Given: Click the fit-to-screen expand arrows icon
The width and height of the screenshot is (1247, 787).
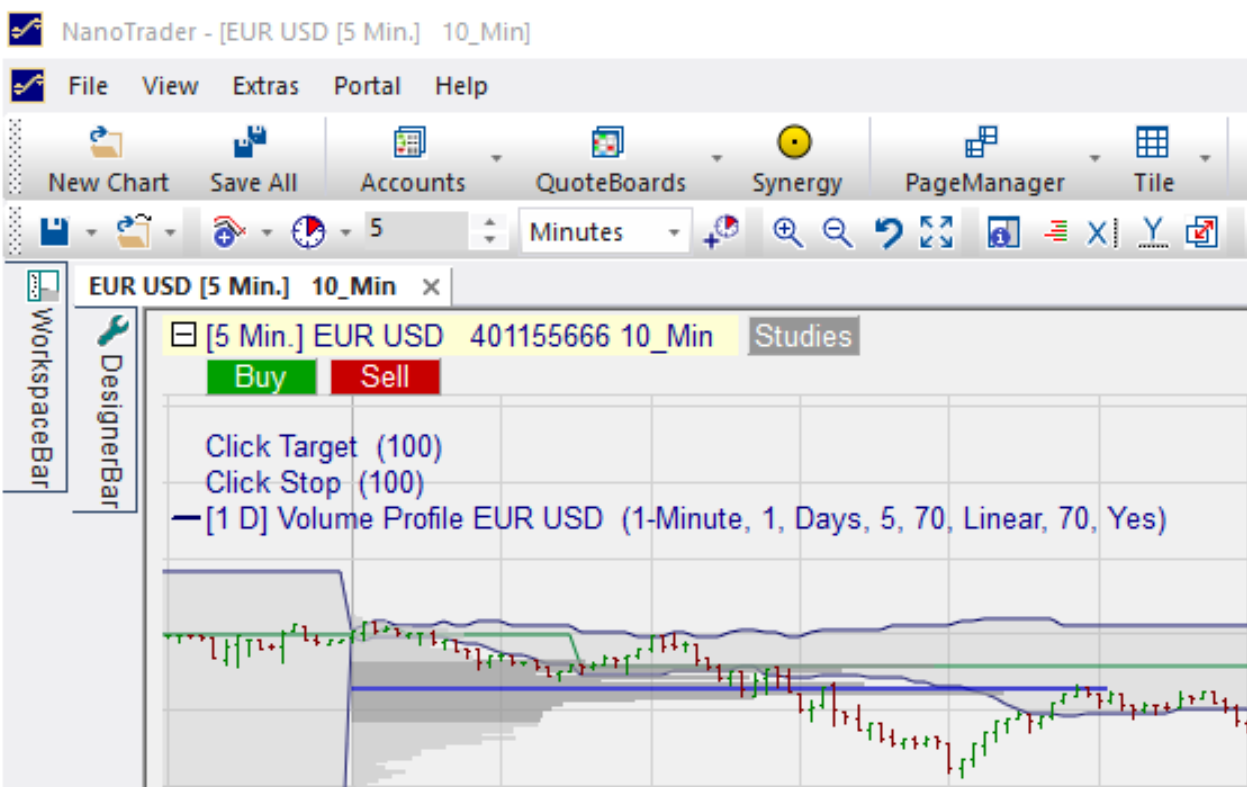Looking at the screenshot, I should click(936, 232).
